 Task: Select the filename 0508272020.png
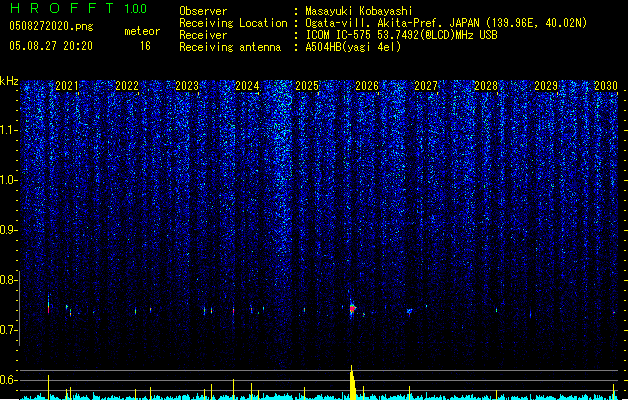51,26
